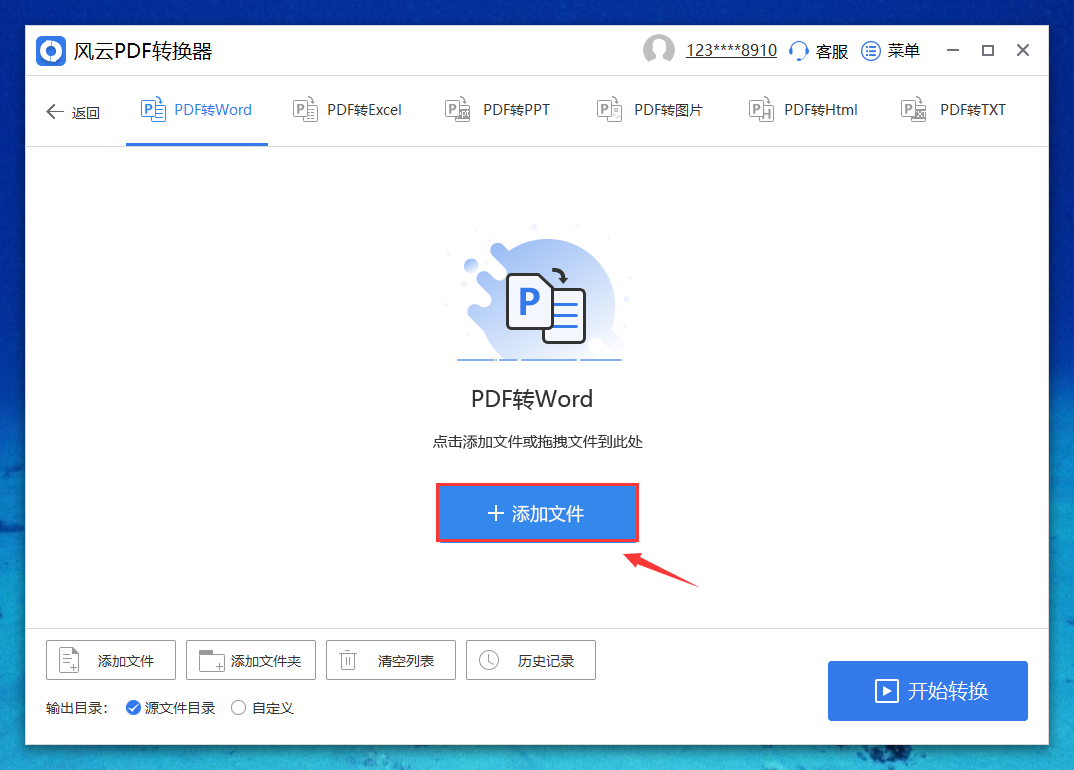Click the PDF转TXT tab icon
Image resolution: width=1074 pixels, height=770 pixels.
coord(914,110)
